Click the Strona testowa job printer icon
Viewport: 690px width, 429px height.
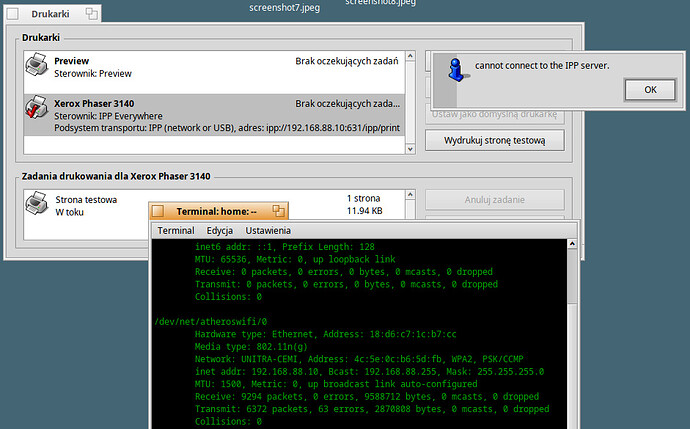[37, 203]
